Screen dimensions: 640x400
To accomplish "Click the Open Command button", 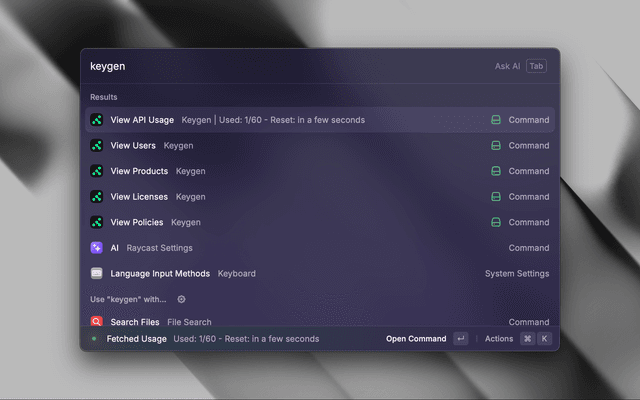I will [x=416, y=339].
